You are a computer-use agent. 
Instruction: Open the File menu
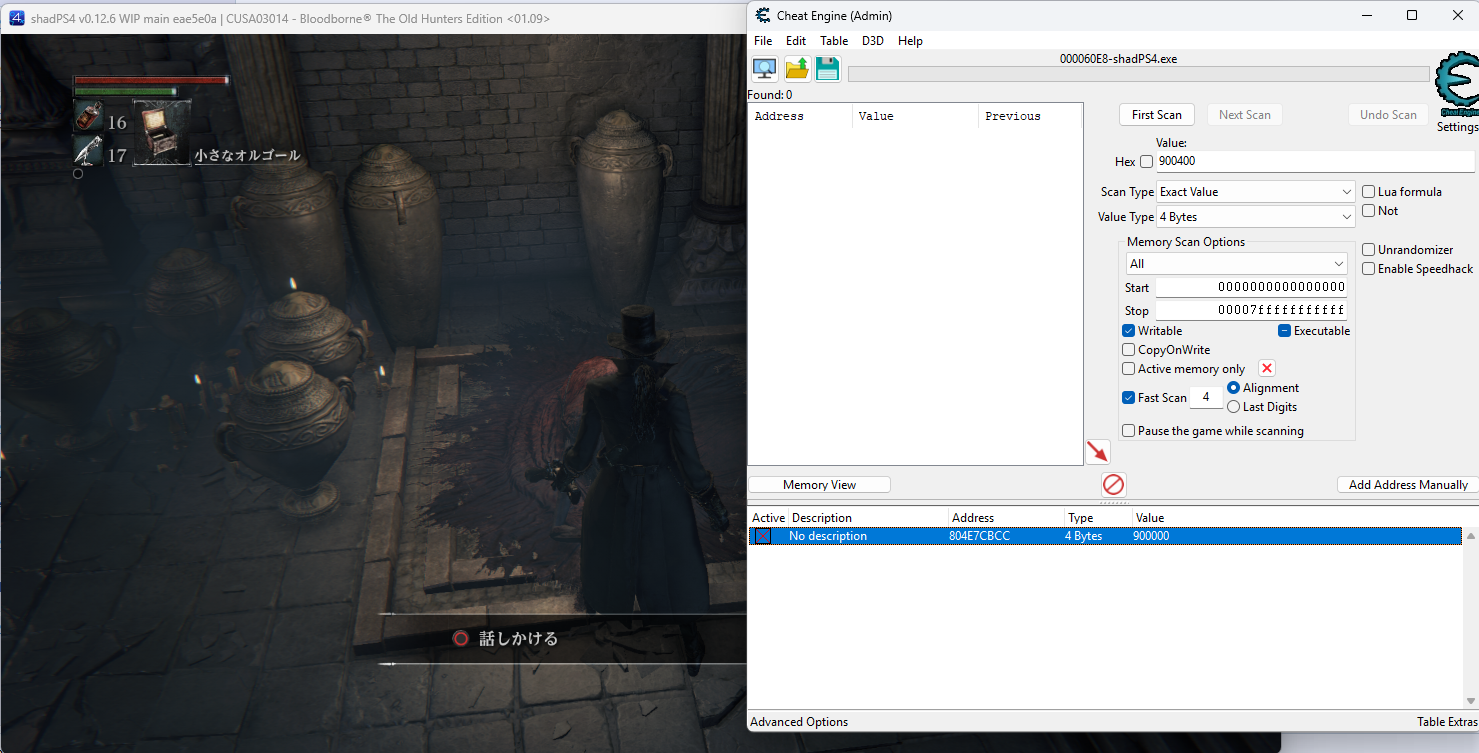pos(763,41)
